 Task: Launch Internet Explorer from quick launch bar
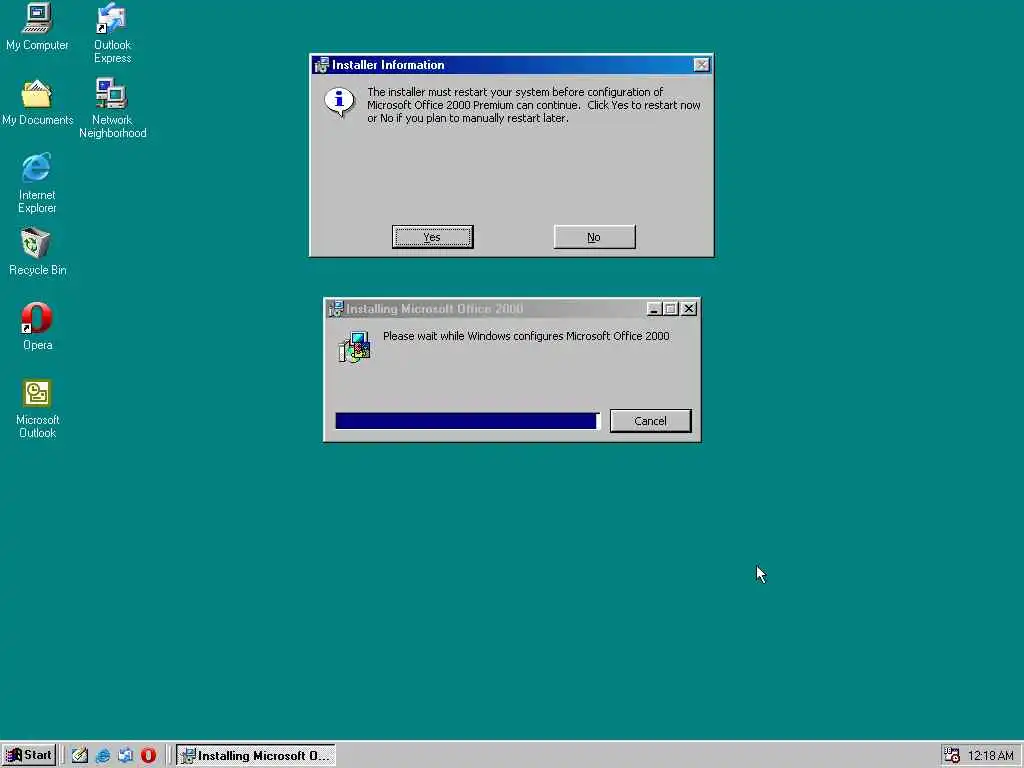point(103,756)
